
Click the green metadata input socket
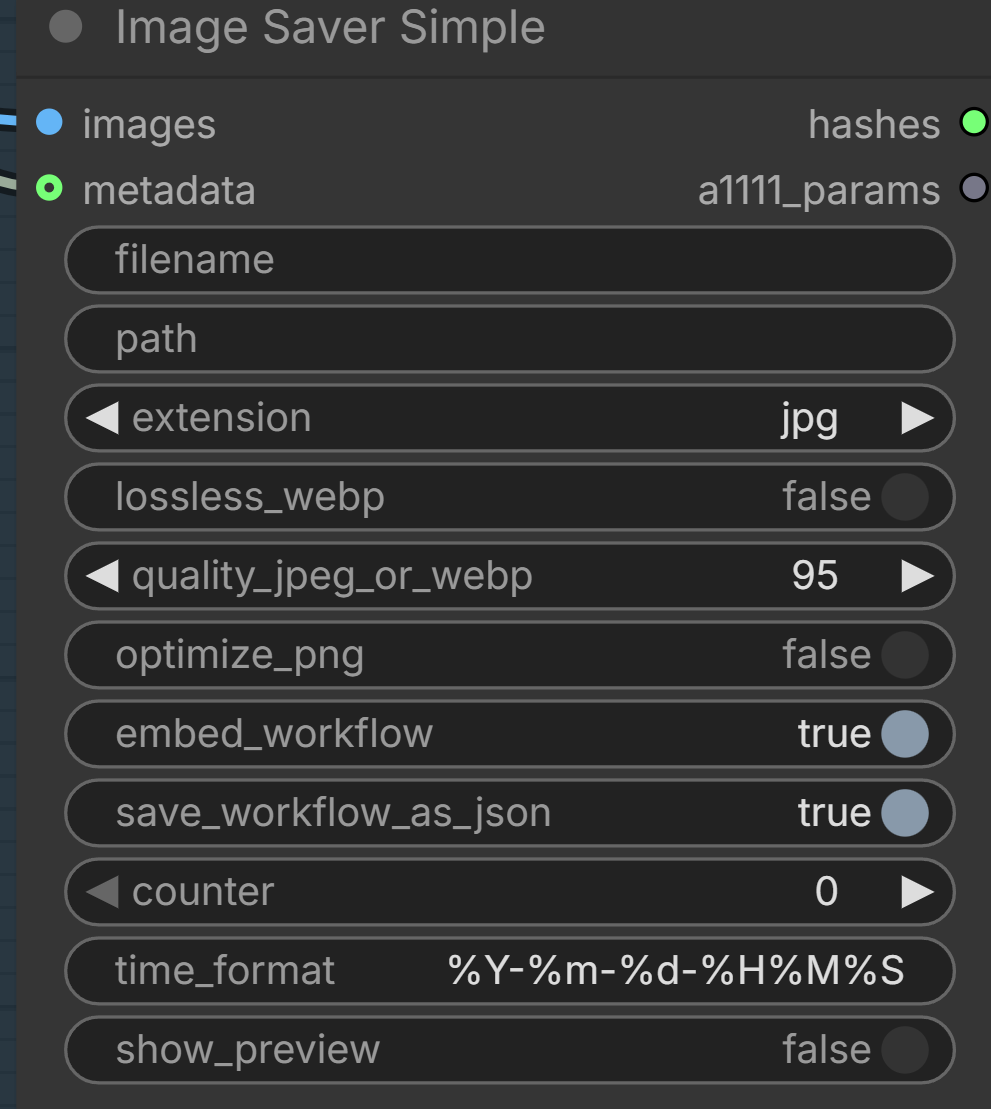[x=50, y=188]
